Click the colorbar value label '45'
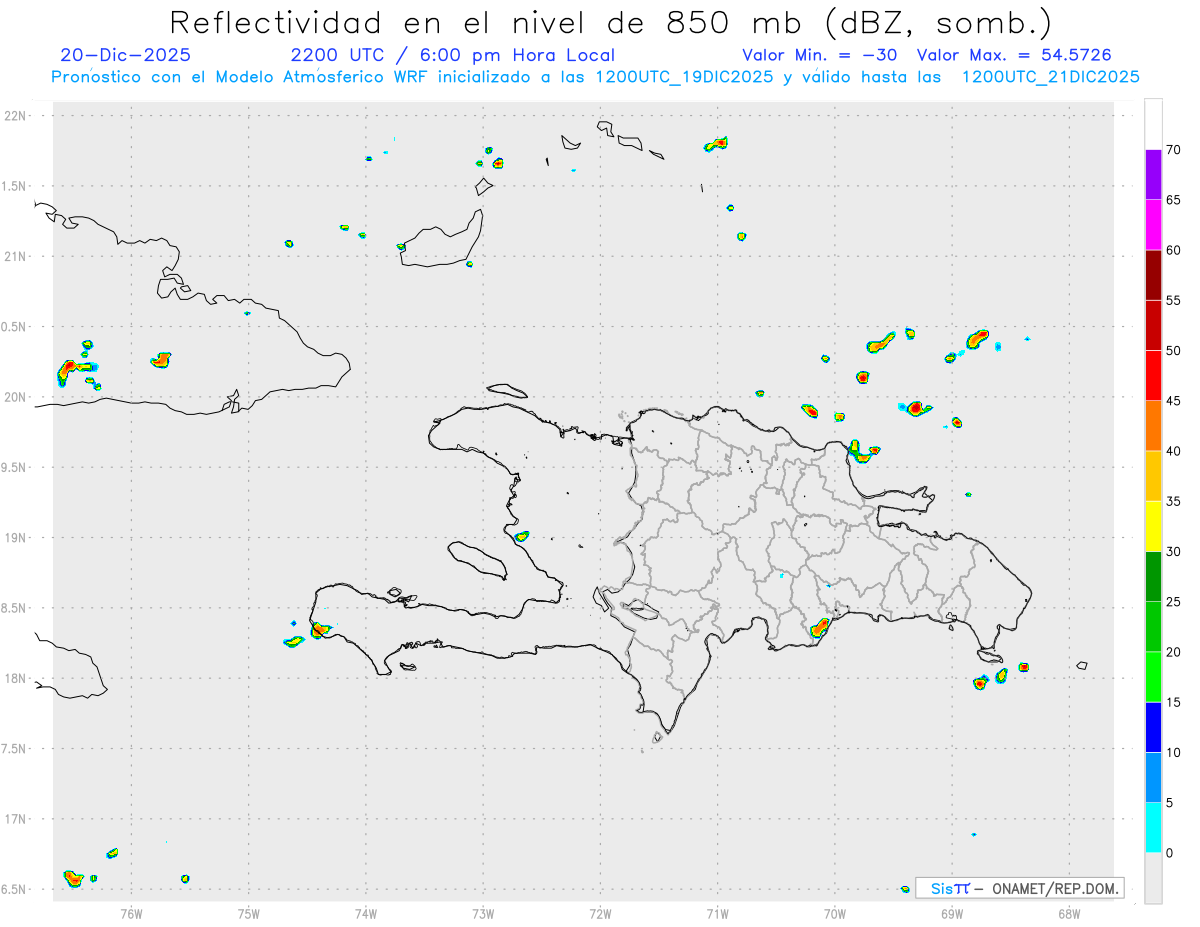 [x=1172, y=401]
